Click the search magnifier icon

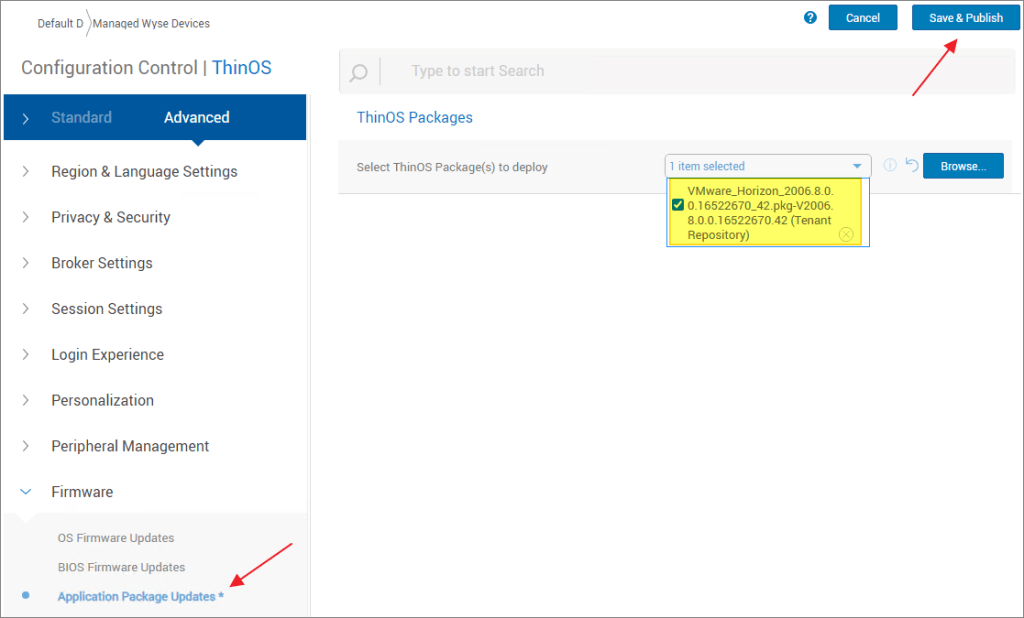point(358,72)
